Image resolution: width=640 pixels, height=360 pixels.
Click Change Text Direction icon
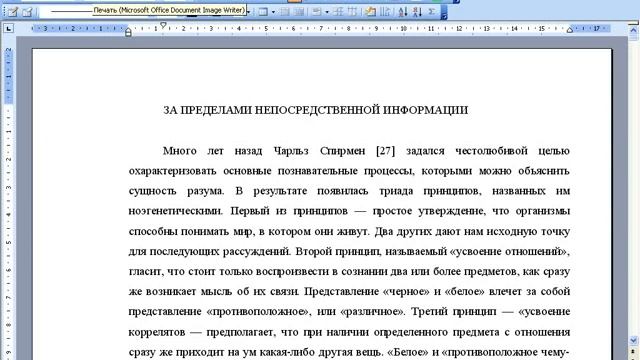pos(385,12)
